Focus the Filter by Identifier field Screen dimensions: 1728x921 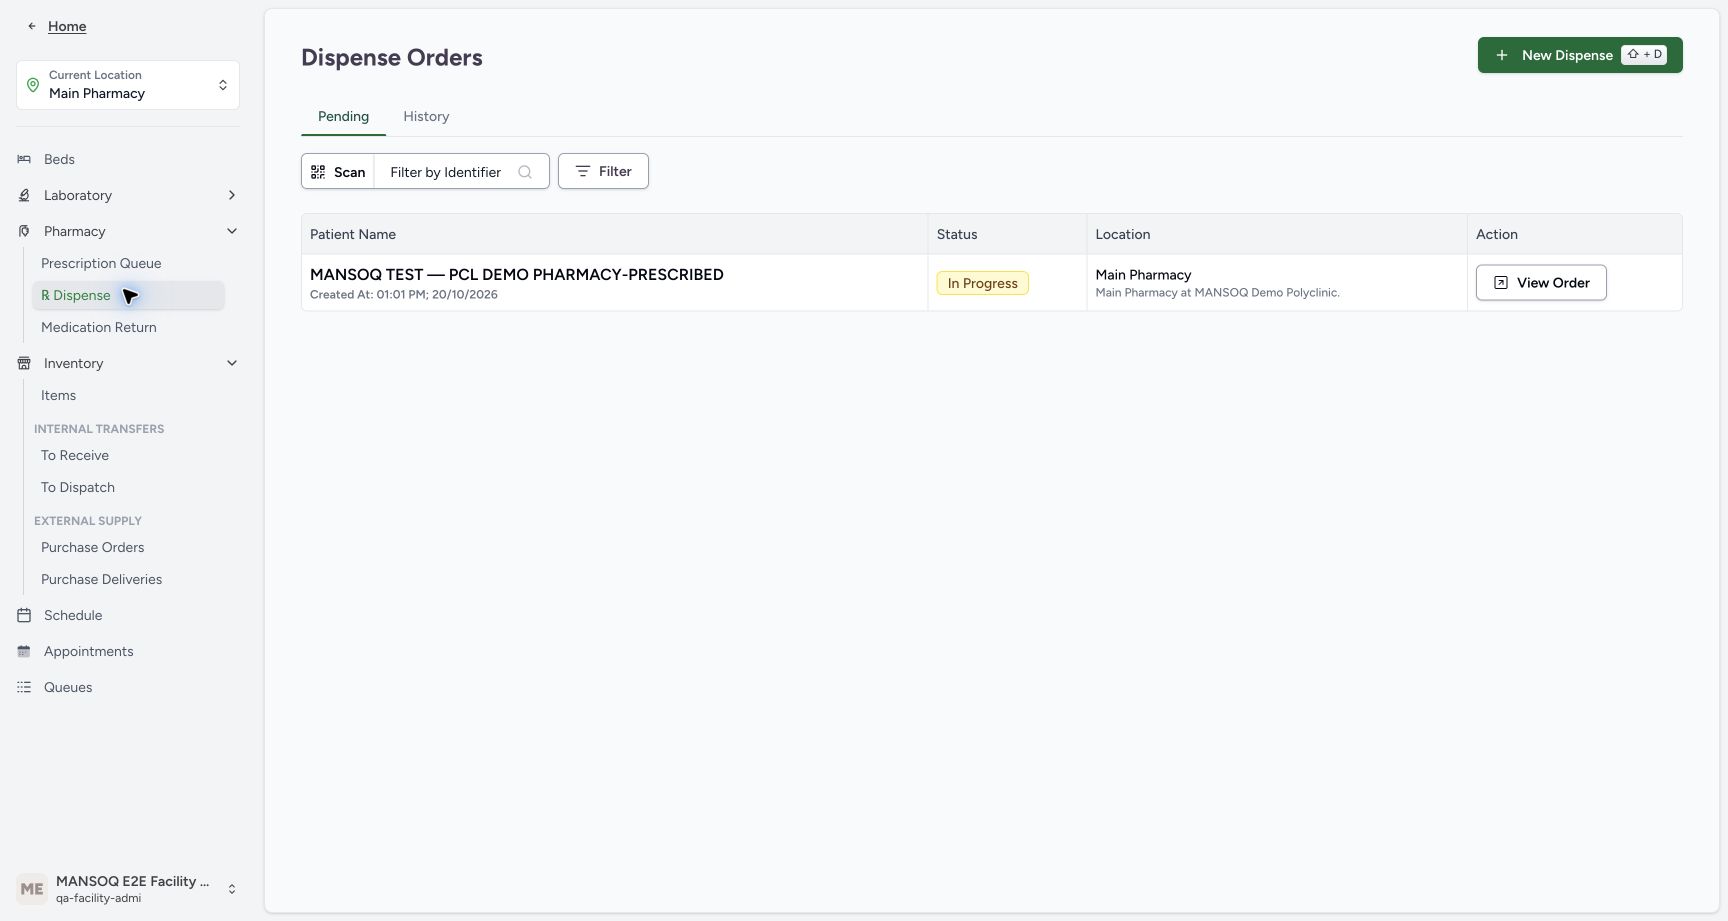click(461, 172)
